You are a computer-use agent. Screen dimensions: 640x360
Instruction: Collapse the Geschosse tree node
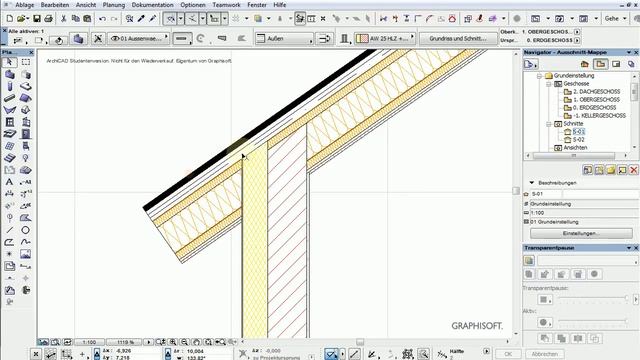click(549, 84)
